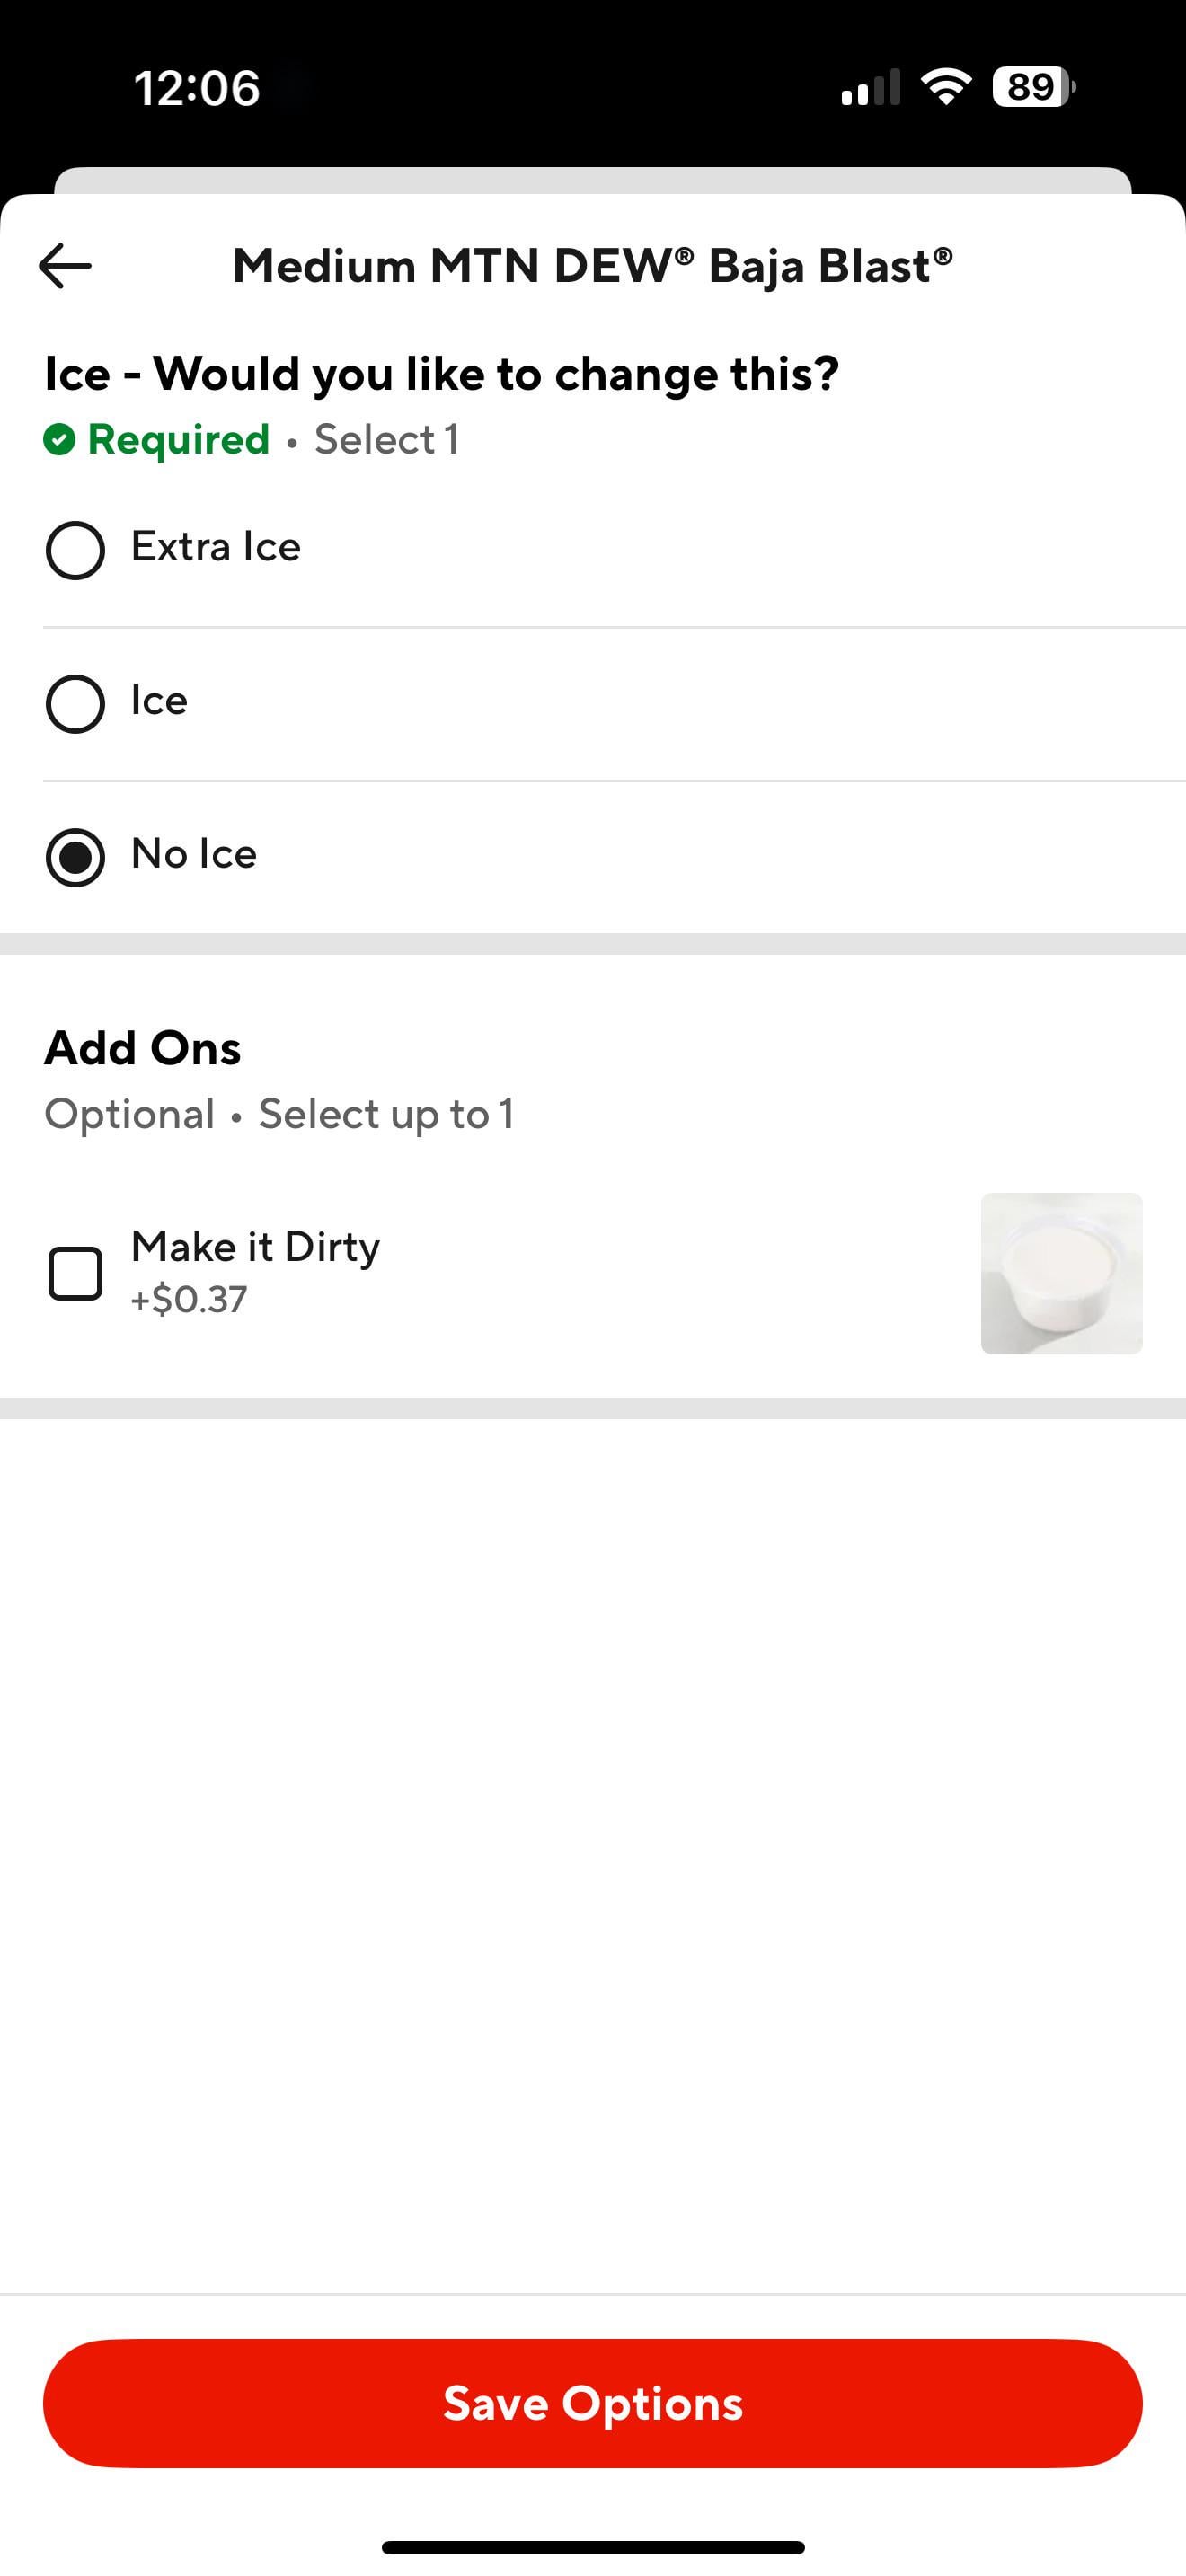Tap the gray background card behind the sheet
The image size is (1186, 2576).
coord(592,180)
